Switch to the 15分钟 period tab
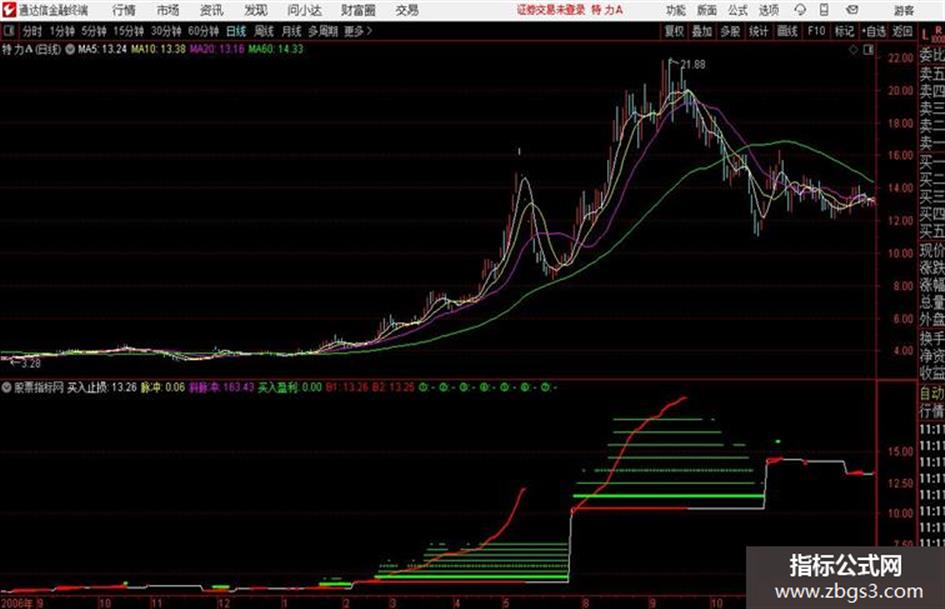 (129, 31)
